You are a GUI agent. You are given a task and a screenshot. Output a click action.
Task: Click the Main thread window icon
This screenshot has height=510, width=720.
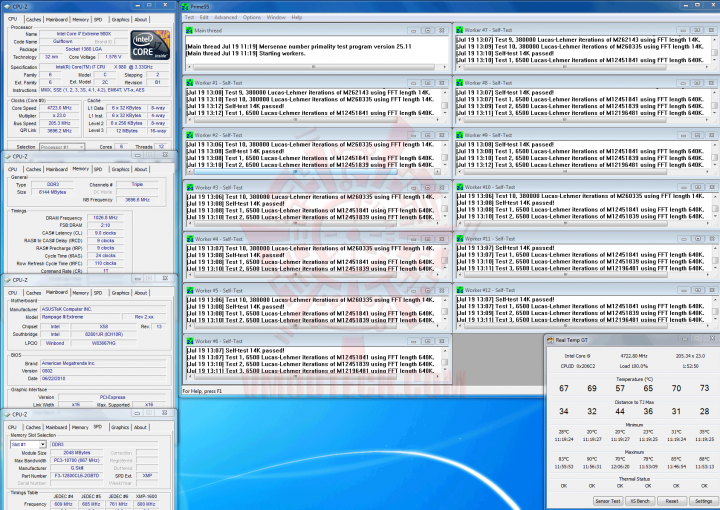190,30
